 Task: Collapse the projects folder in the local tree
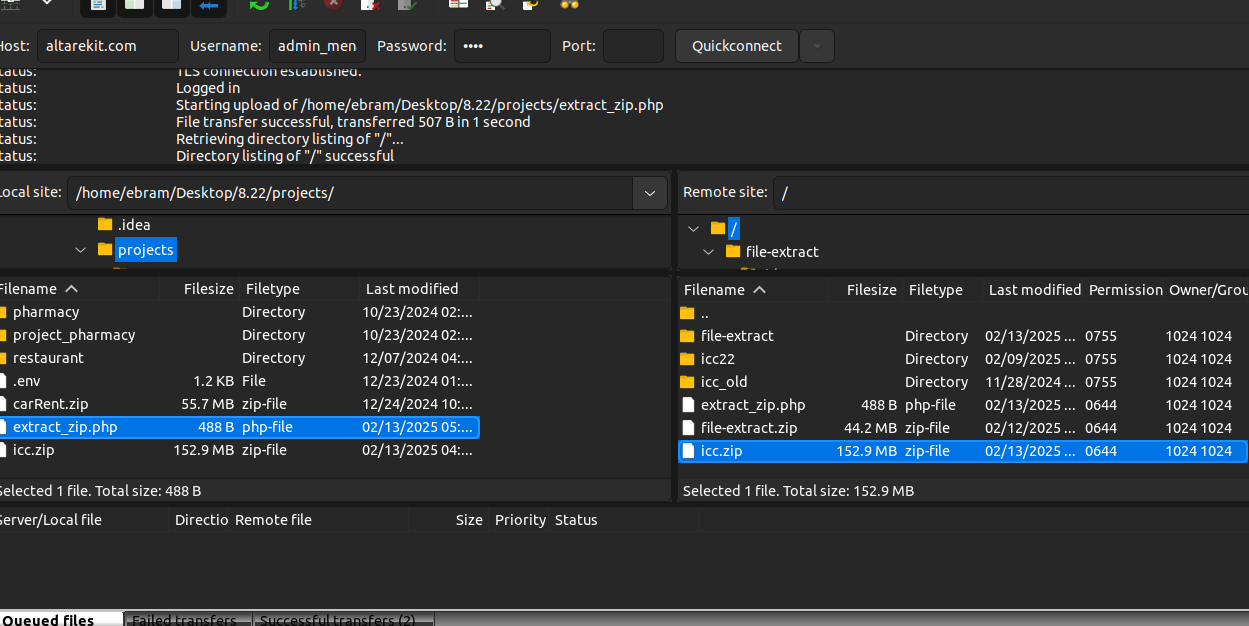click(80, 250)
